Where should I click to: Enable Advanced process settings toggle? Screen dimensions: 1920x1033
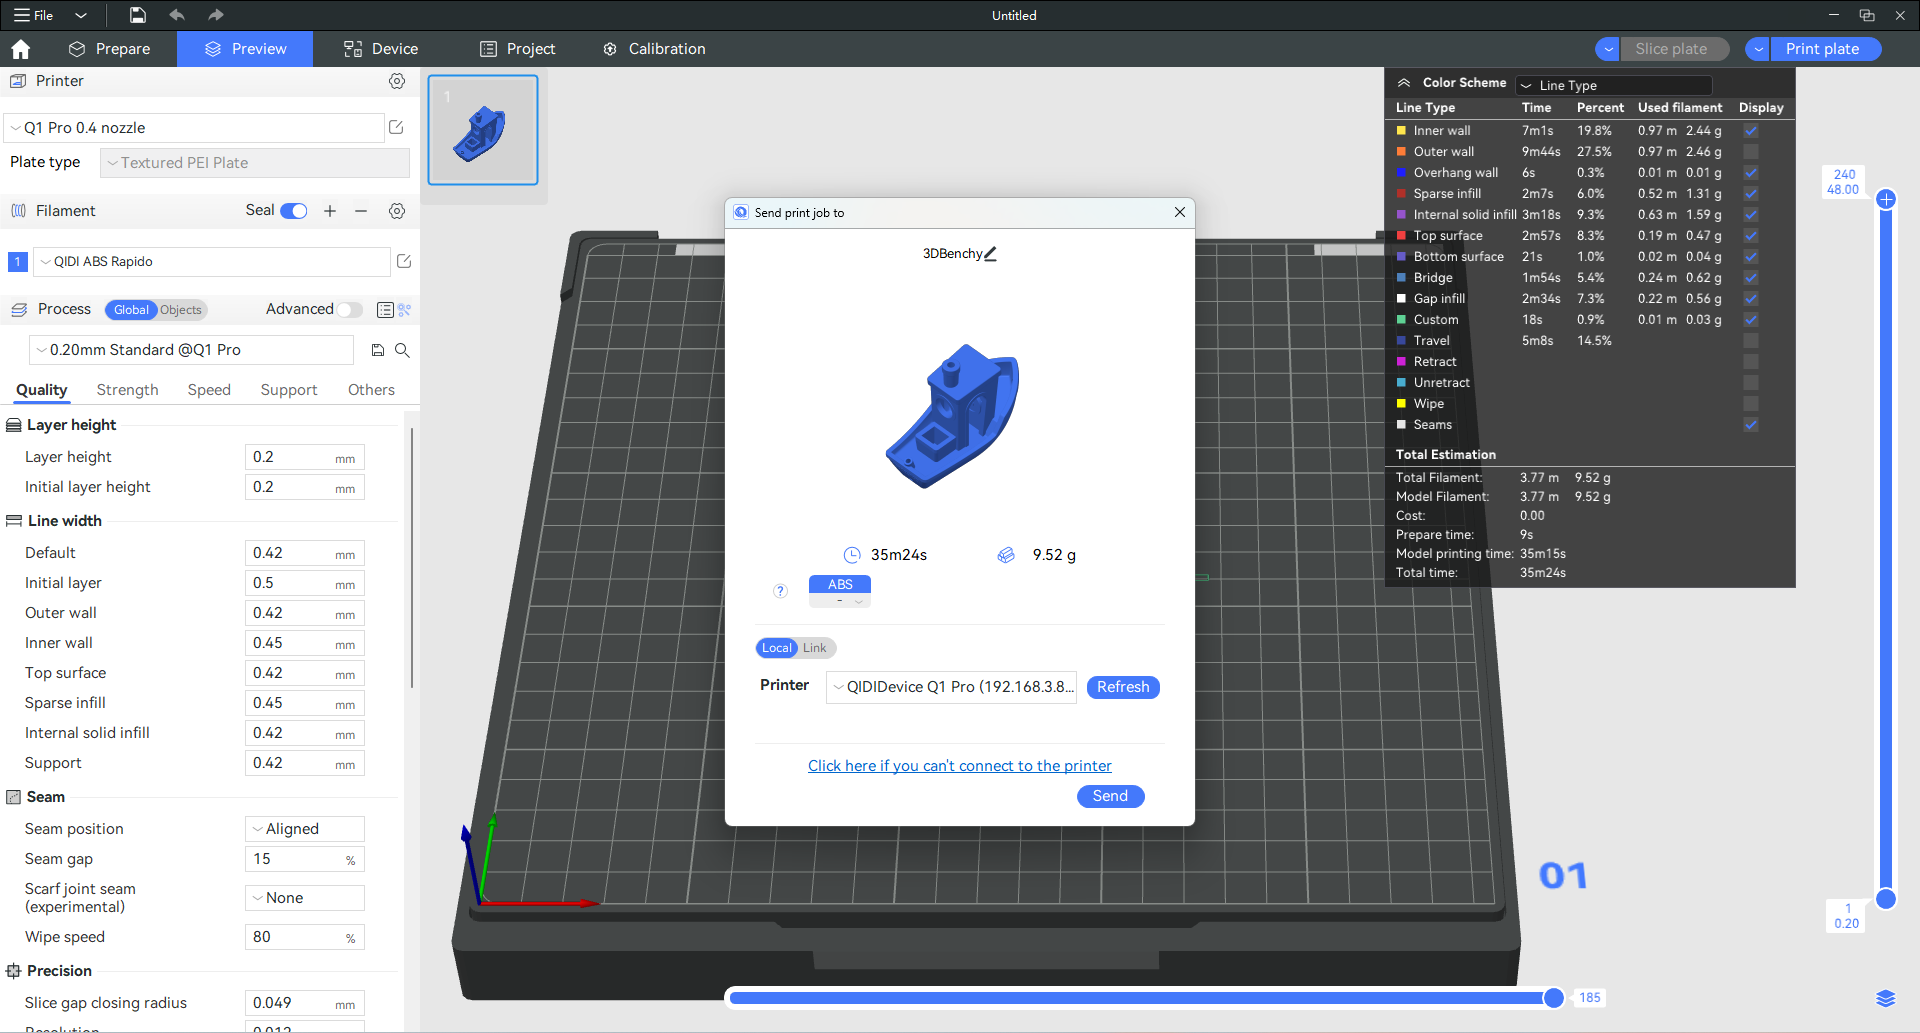click(x=349, y=310)
